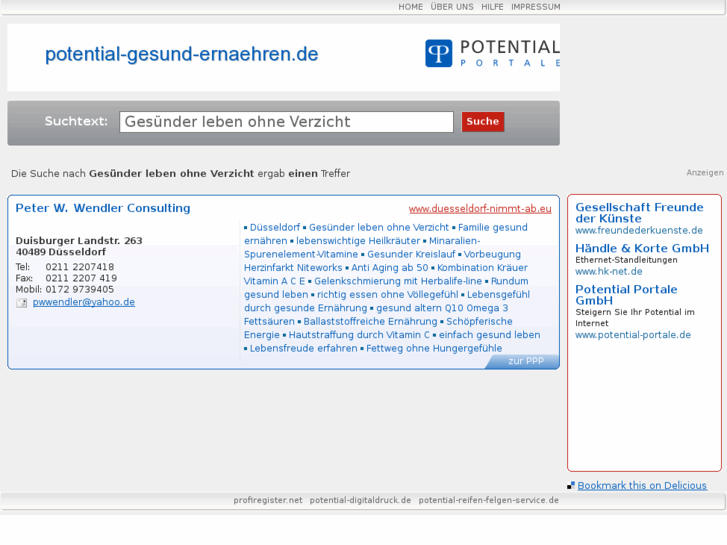This screenshot has width=727, height=545.
Task: Click the Duisburger Landstr. 263 address text
Action: [79, 241]
